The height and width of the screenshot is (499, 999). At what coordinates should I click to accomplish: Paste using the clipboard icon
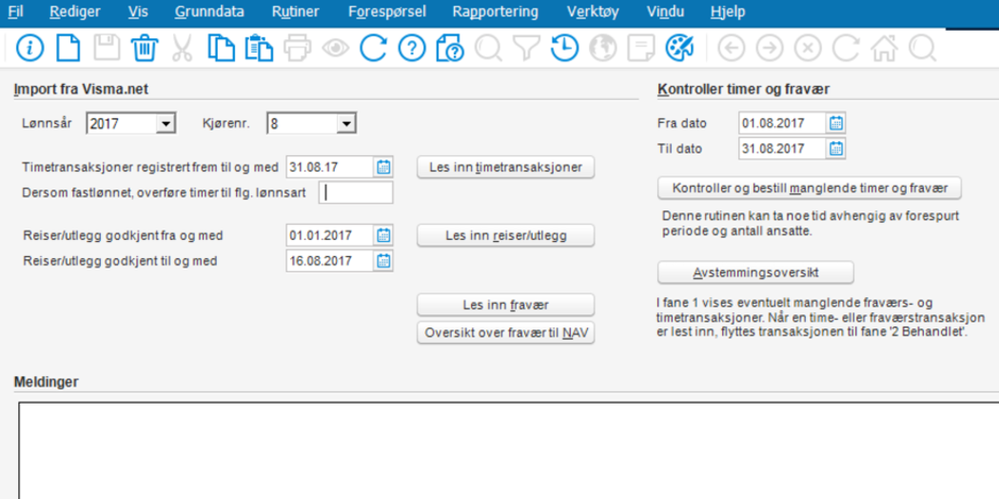259,48
